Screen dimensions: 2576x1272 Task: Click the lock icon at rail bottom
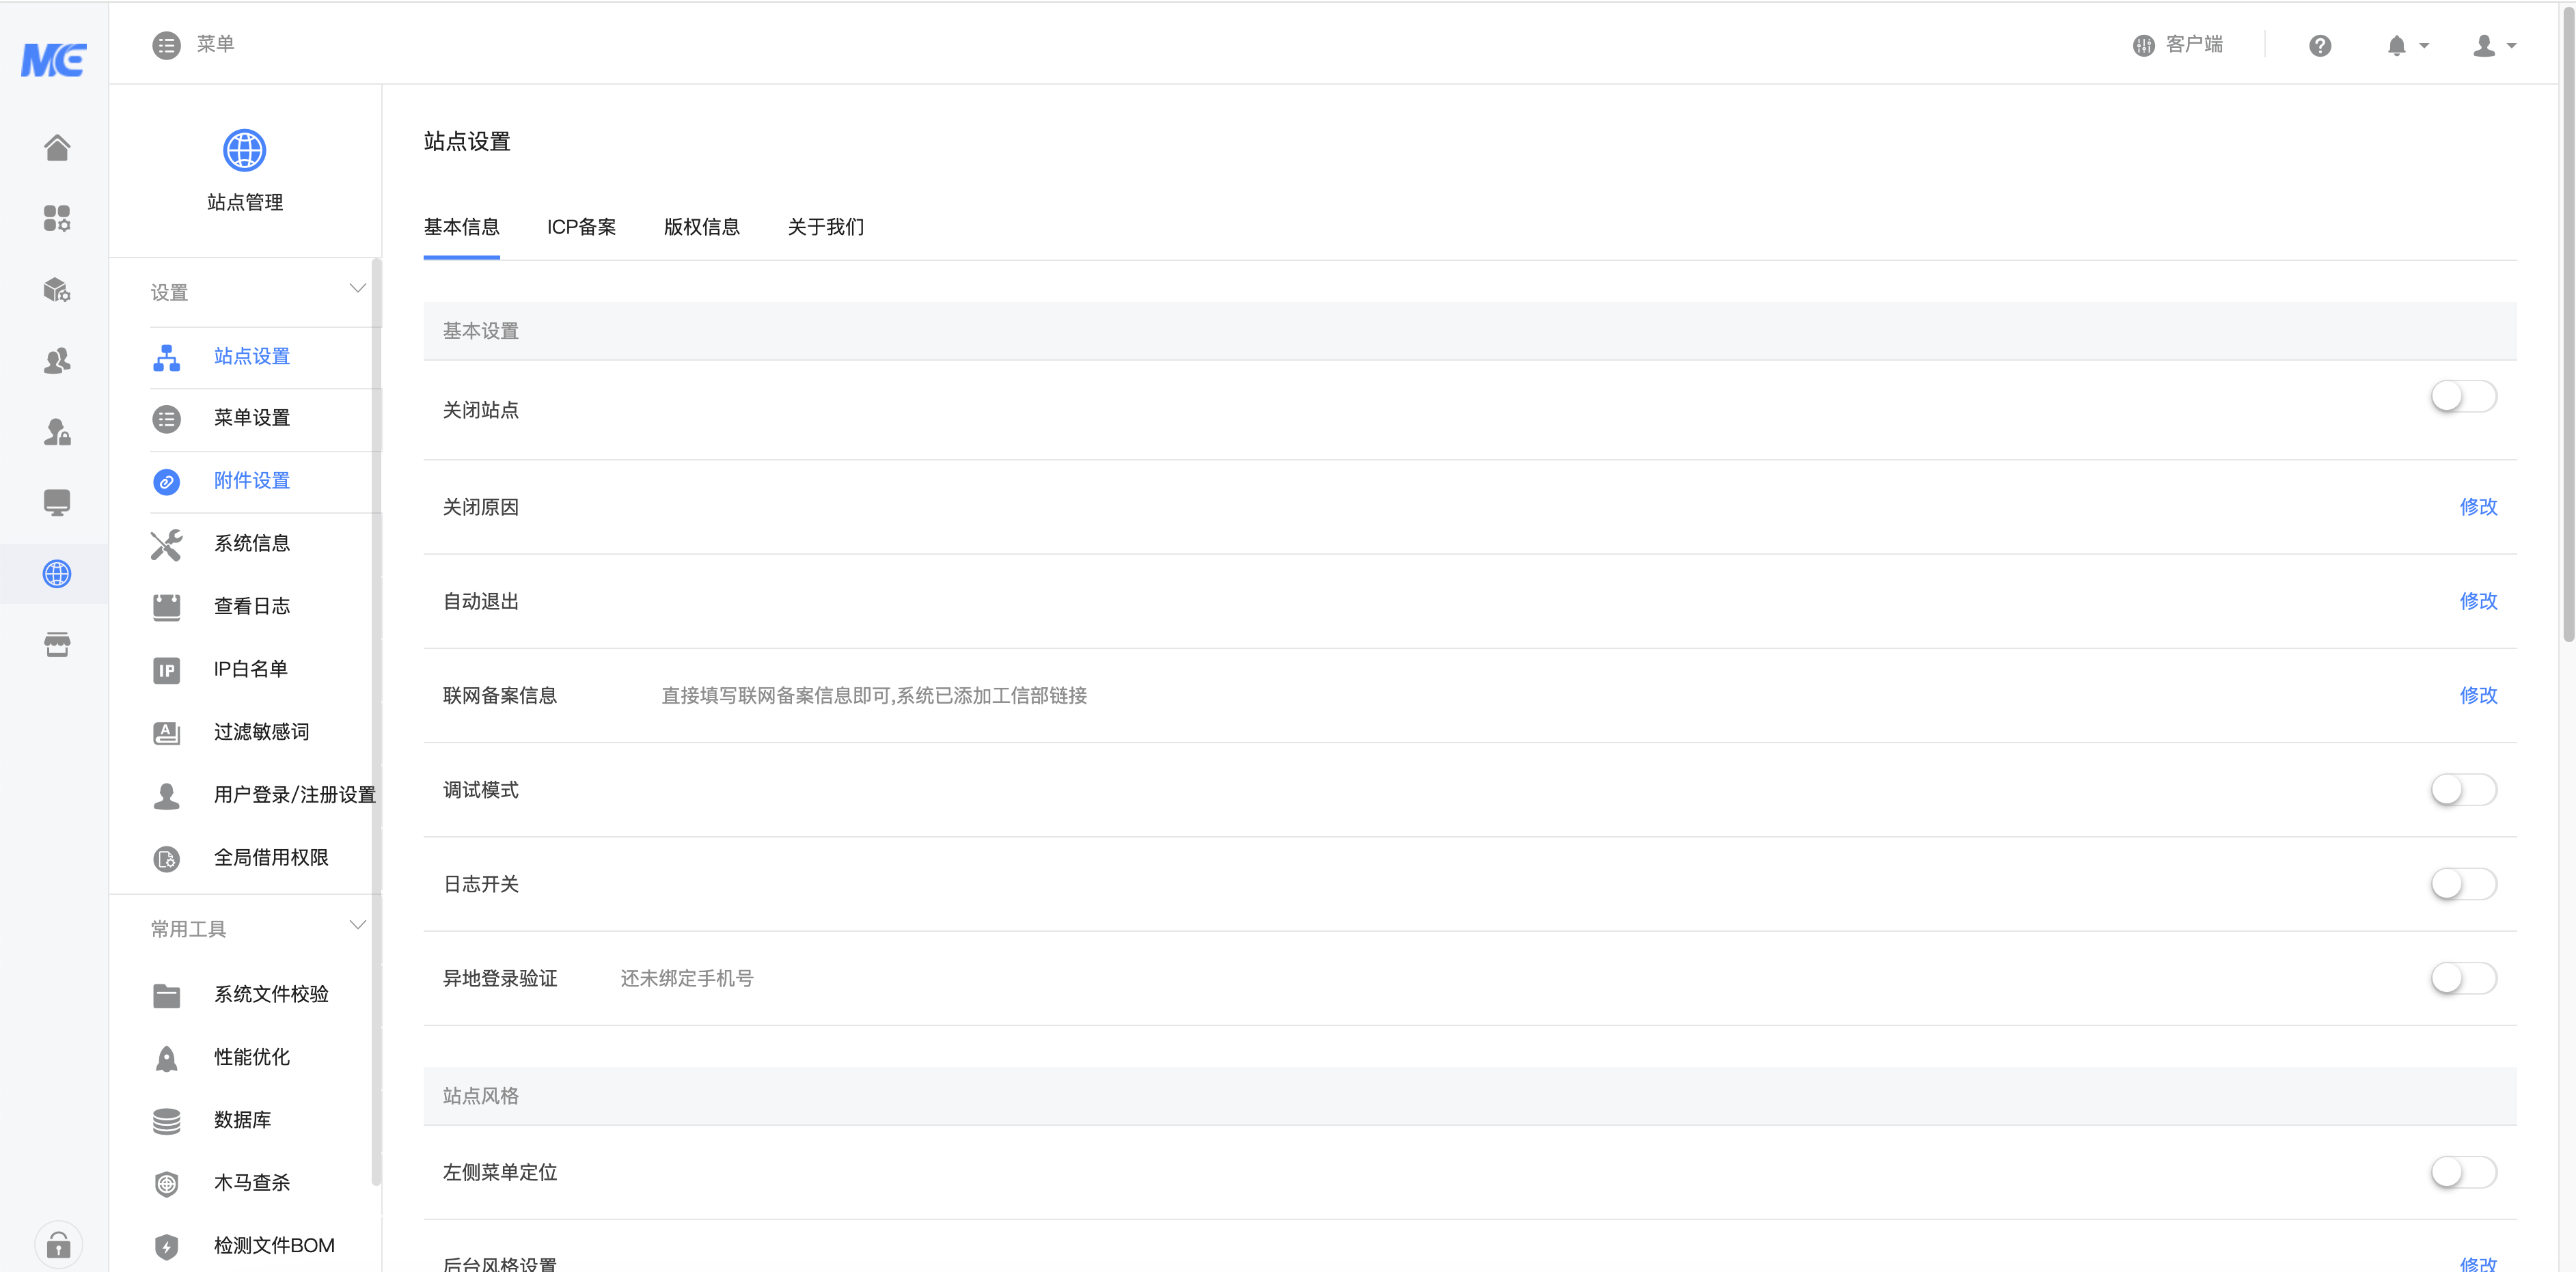point(58,1246)
